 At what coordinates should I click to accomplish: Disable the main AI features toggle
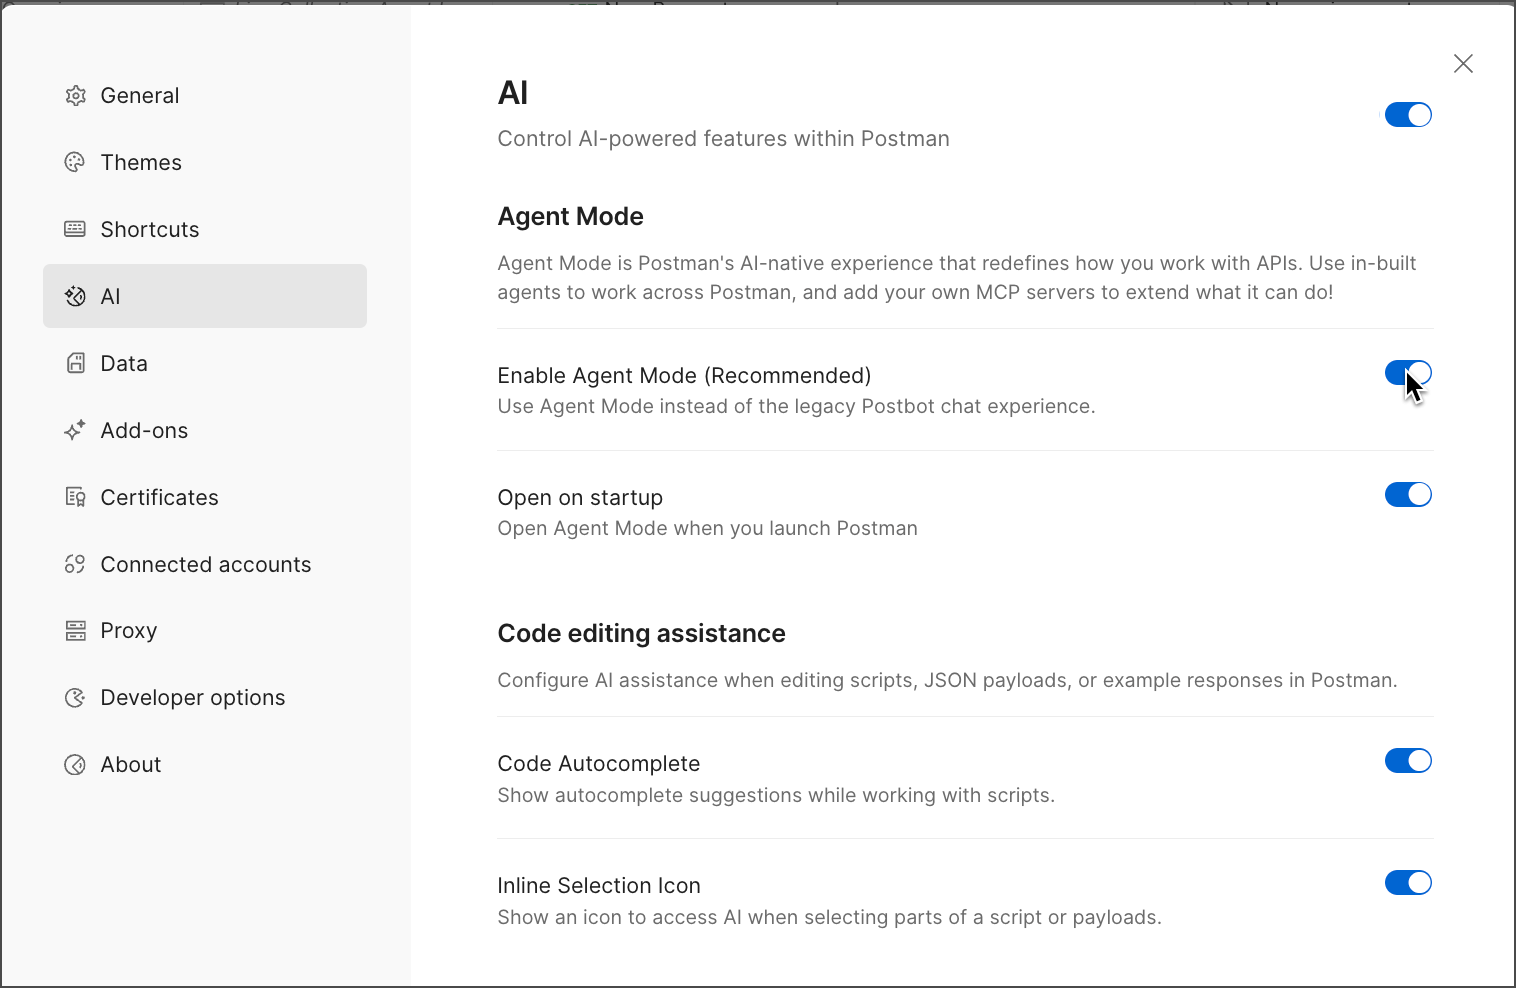pos(1408,114)
